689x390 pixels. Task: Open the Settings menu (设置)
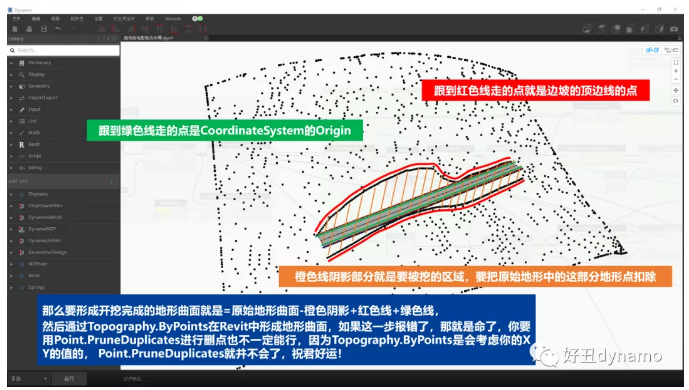click(x=98, y=18)
